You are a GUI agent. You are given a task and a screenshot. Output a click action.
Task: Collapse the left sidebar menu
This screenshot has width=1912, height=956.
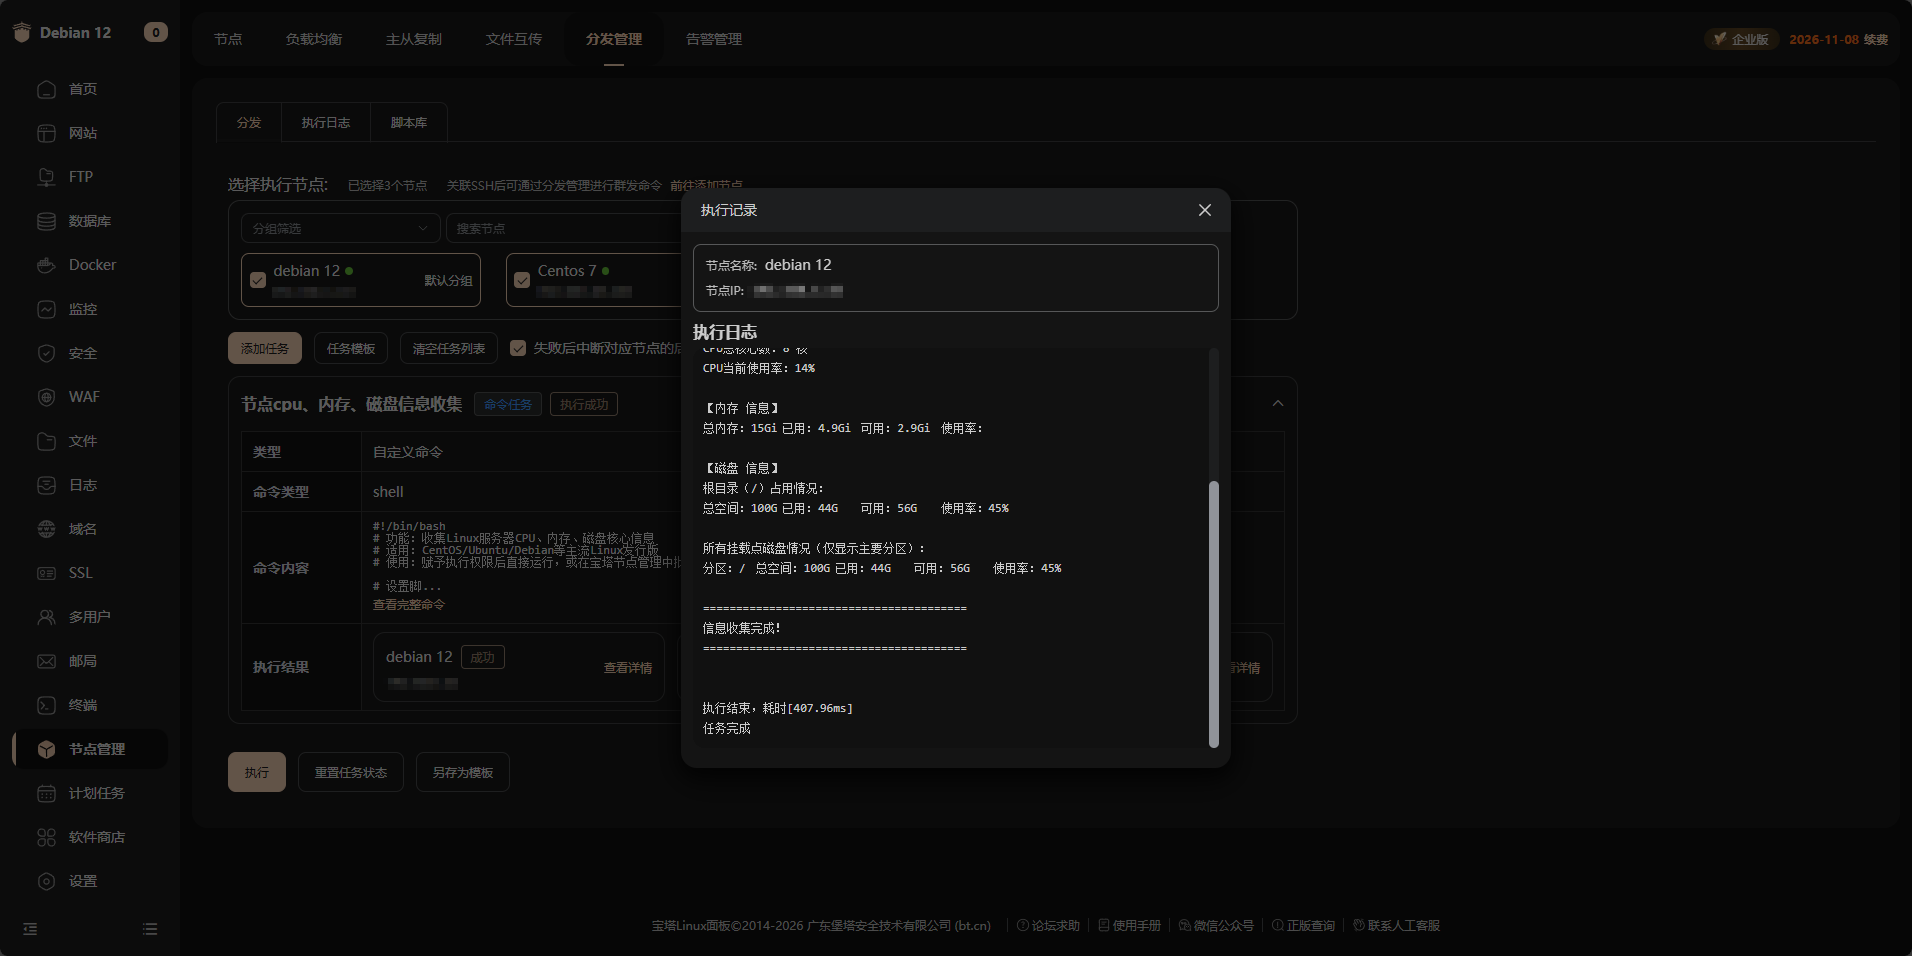(30, 929)
